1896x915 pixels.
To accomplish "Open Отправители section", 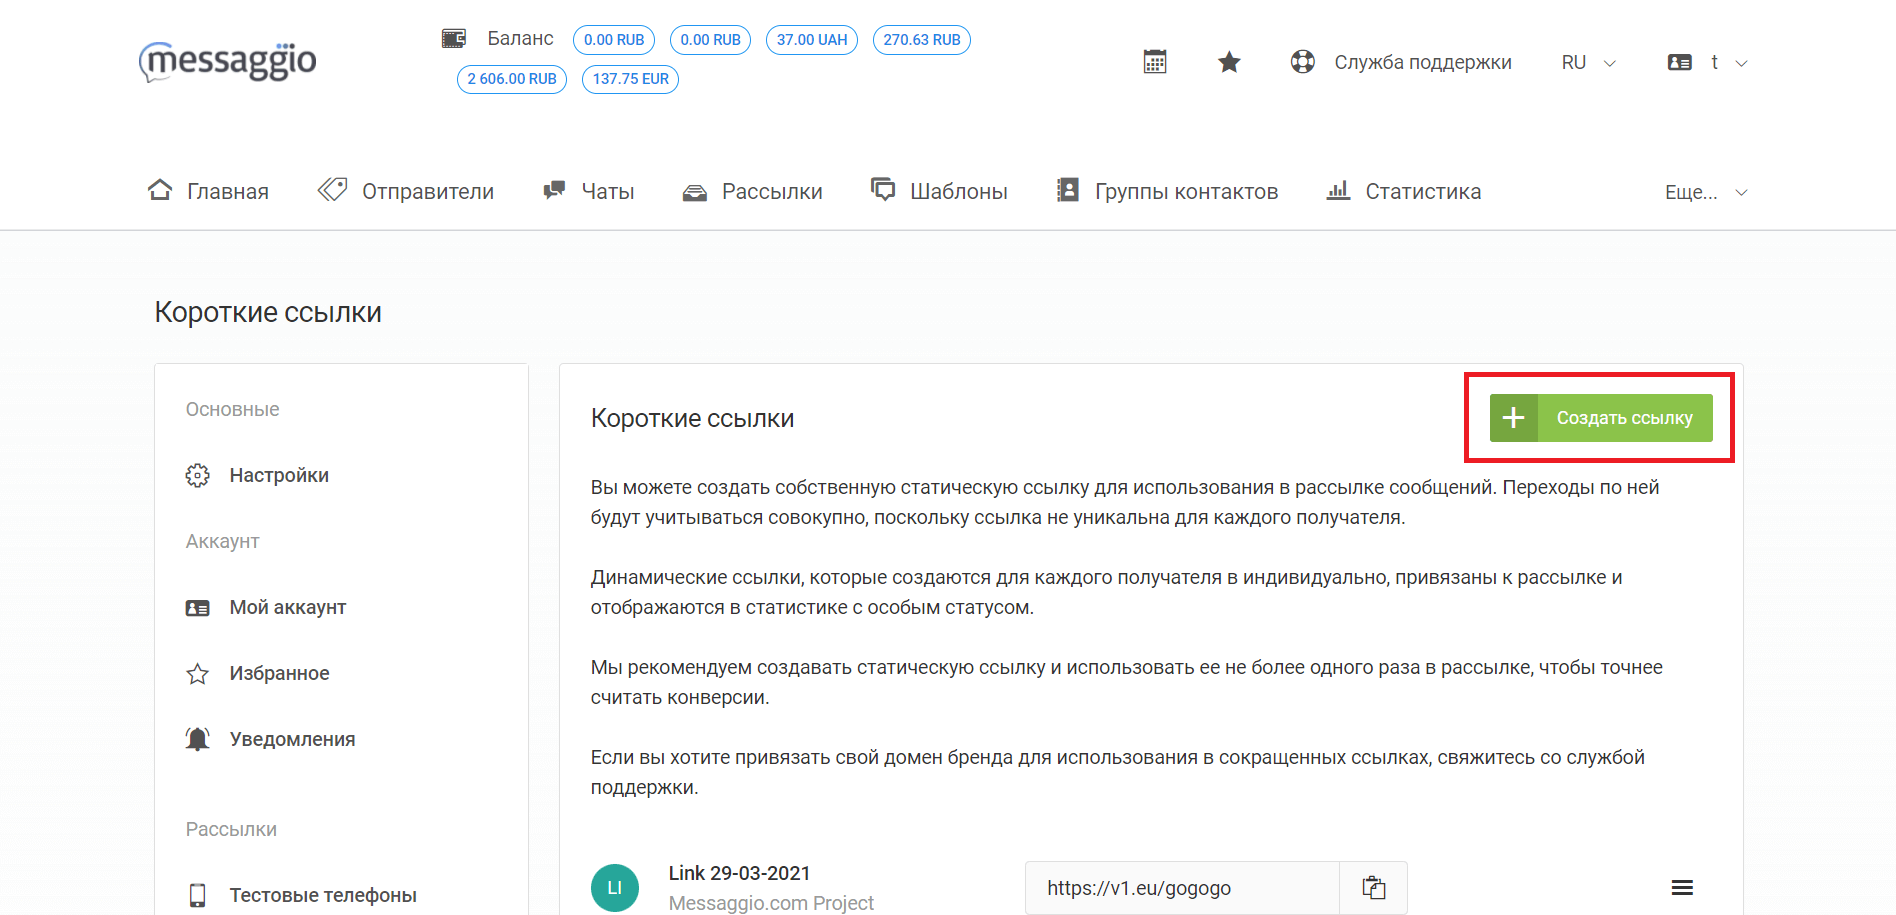I will point(428,191).
